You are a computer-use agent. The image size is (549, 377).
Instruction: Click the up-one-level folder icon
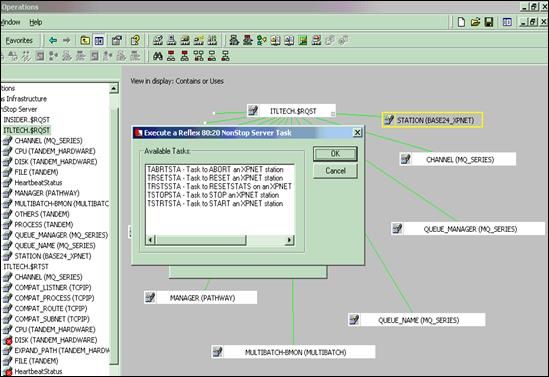[x=85, y=41]
